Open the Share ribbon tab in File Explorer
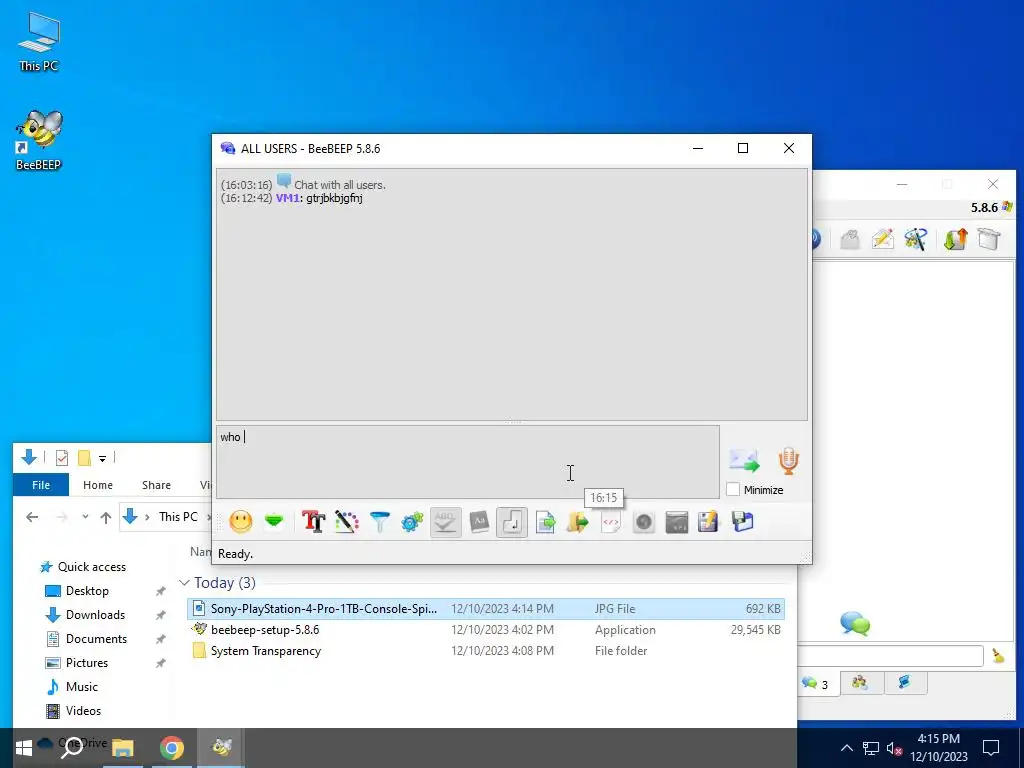 156,485
